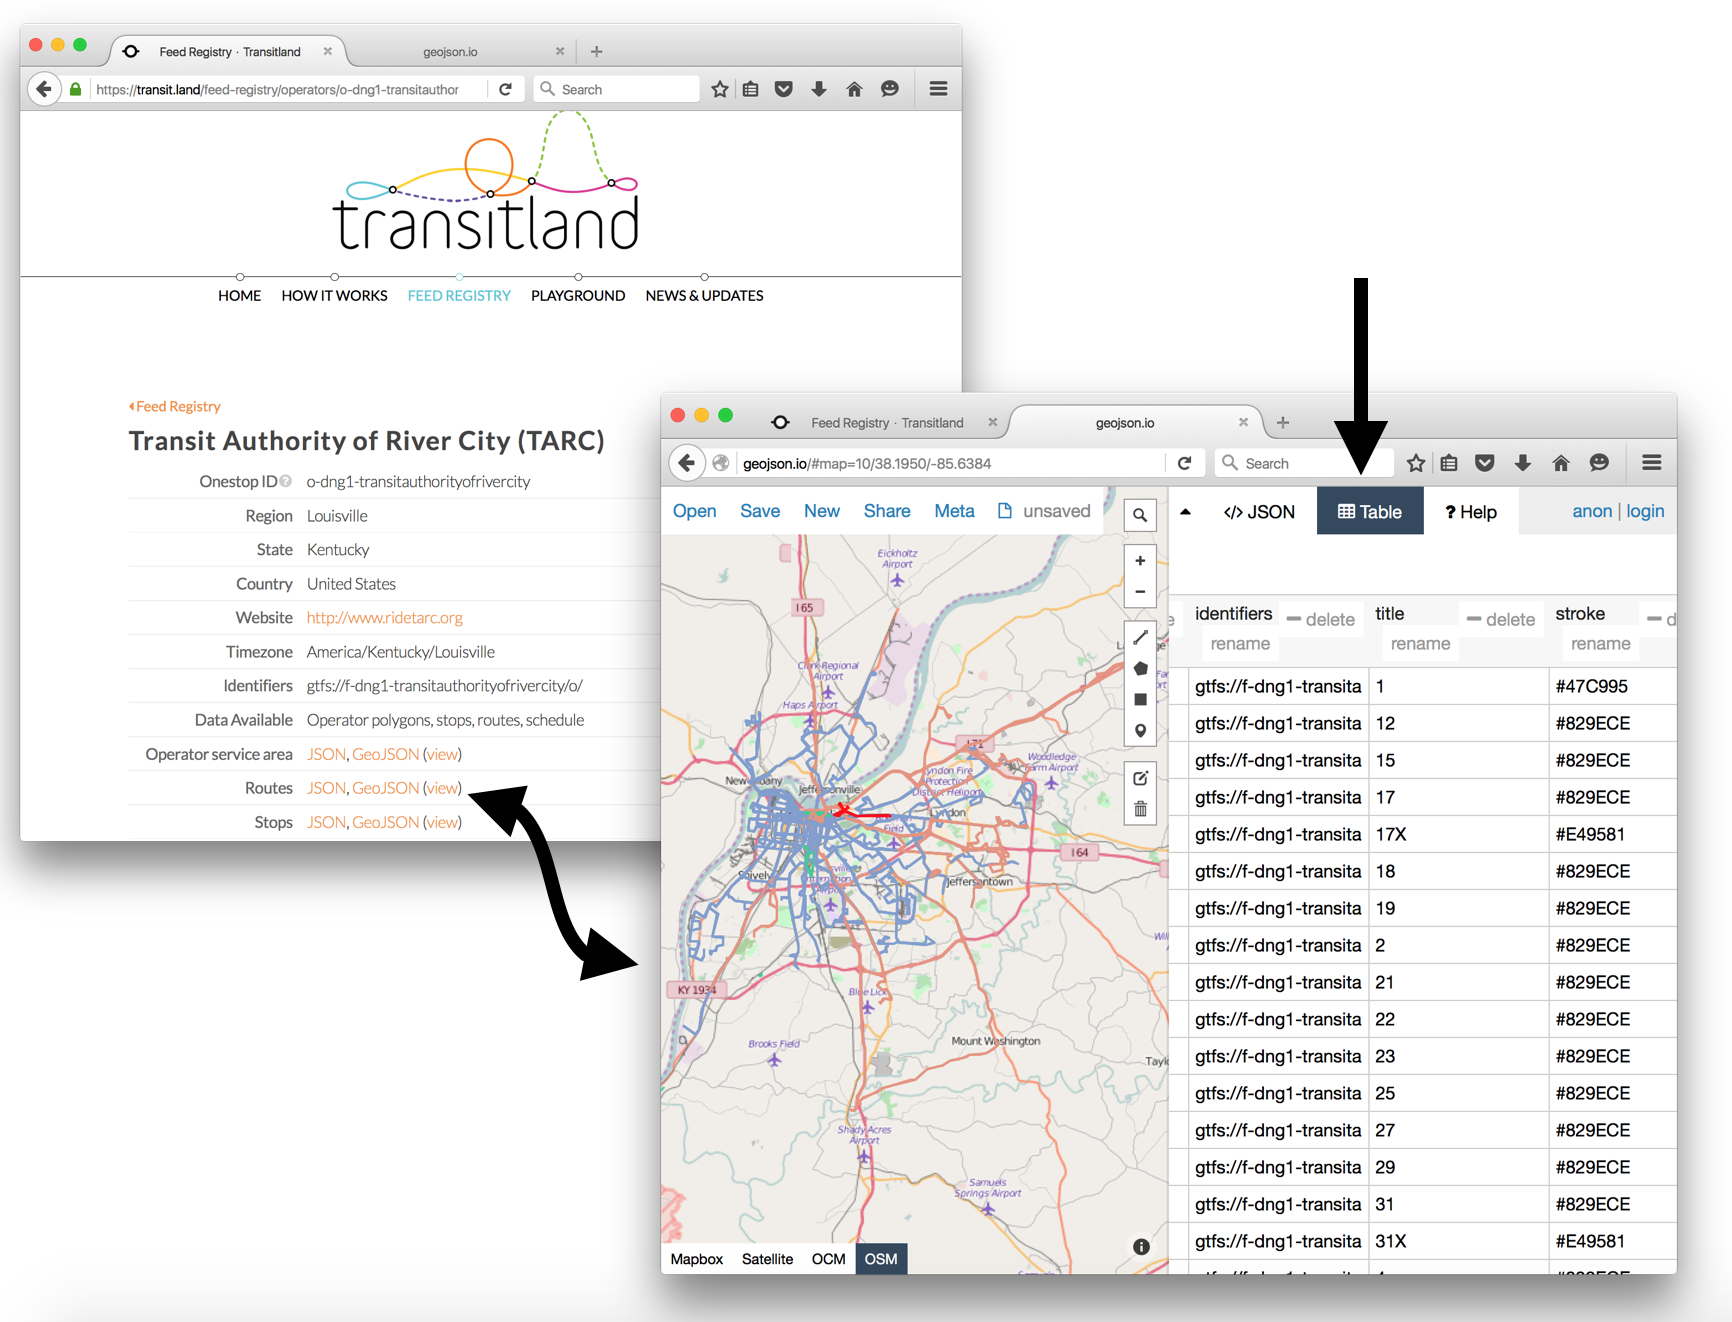The image size is (1732, 1322).
Task: Click the login link in geojson.io
Action: 1645,511
